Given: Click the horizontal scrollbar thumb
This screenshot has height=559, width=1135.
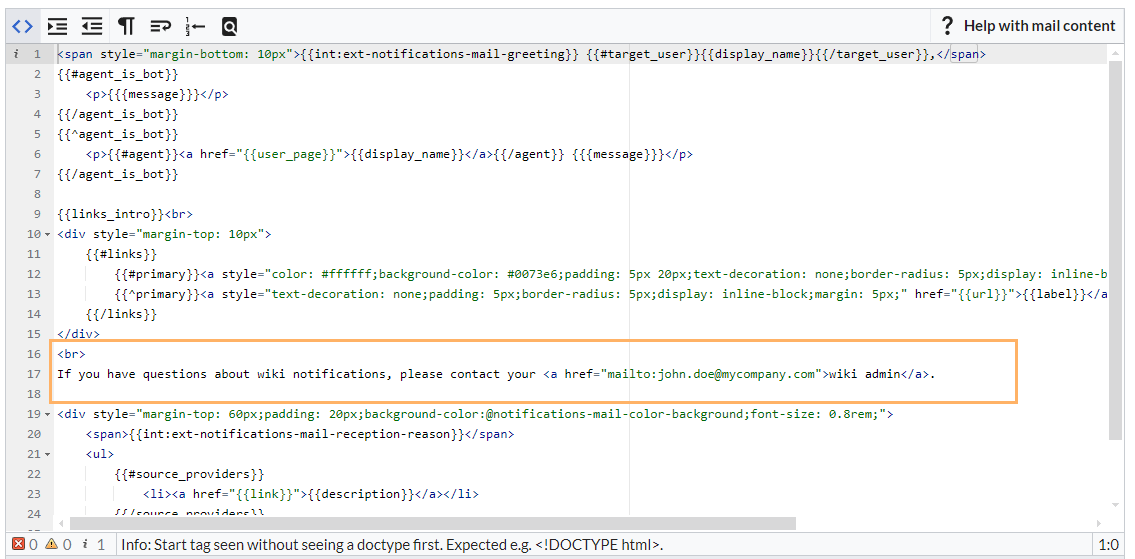Looking at the screenshot, I should 433,523.
